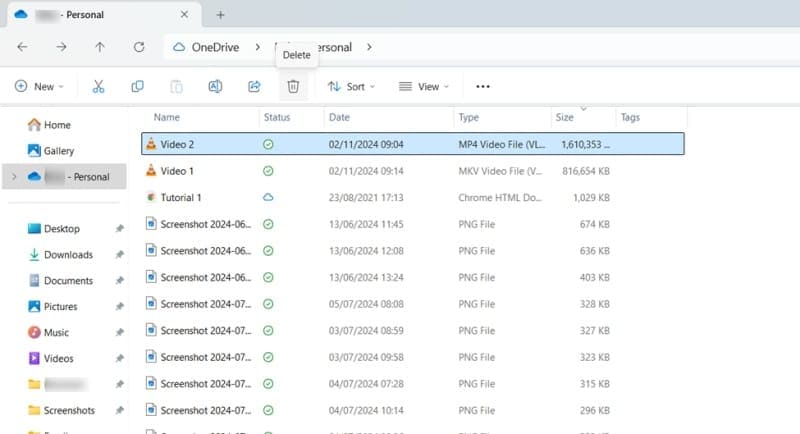Select the Video 1 file
Screen dimensions: 800x434
tap(413, 171)
